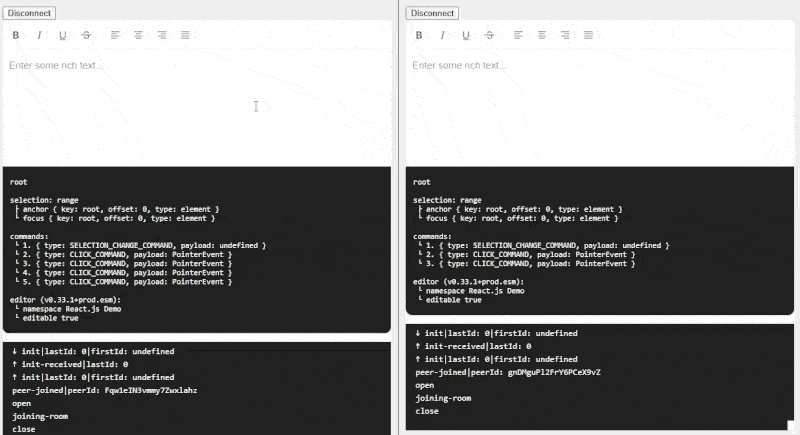The height and width of the screenshot is (435, 800).
Task: Click 'close' entry in left log
Action: (x=23, y=429)
